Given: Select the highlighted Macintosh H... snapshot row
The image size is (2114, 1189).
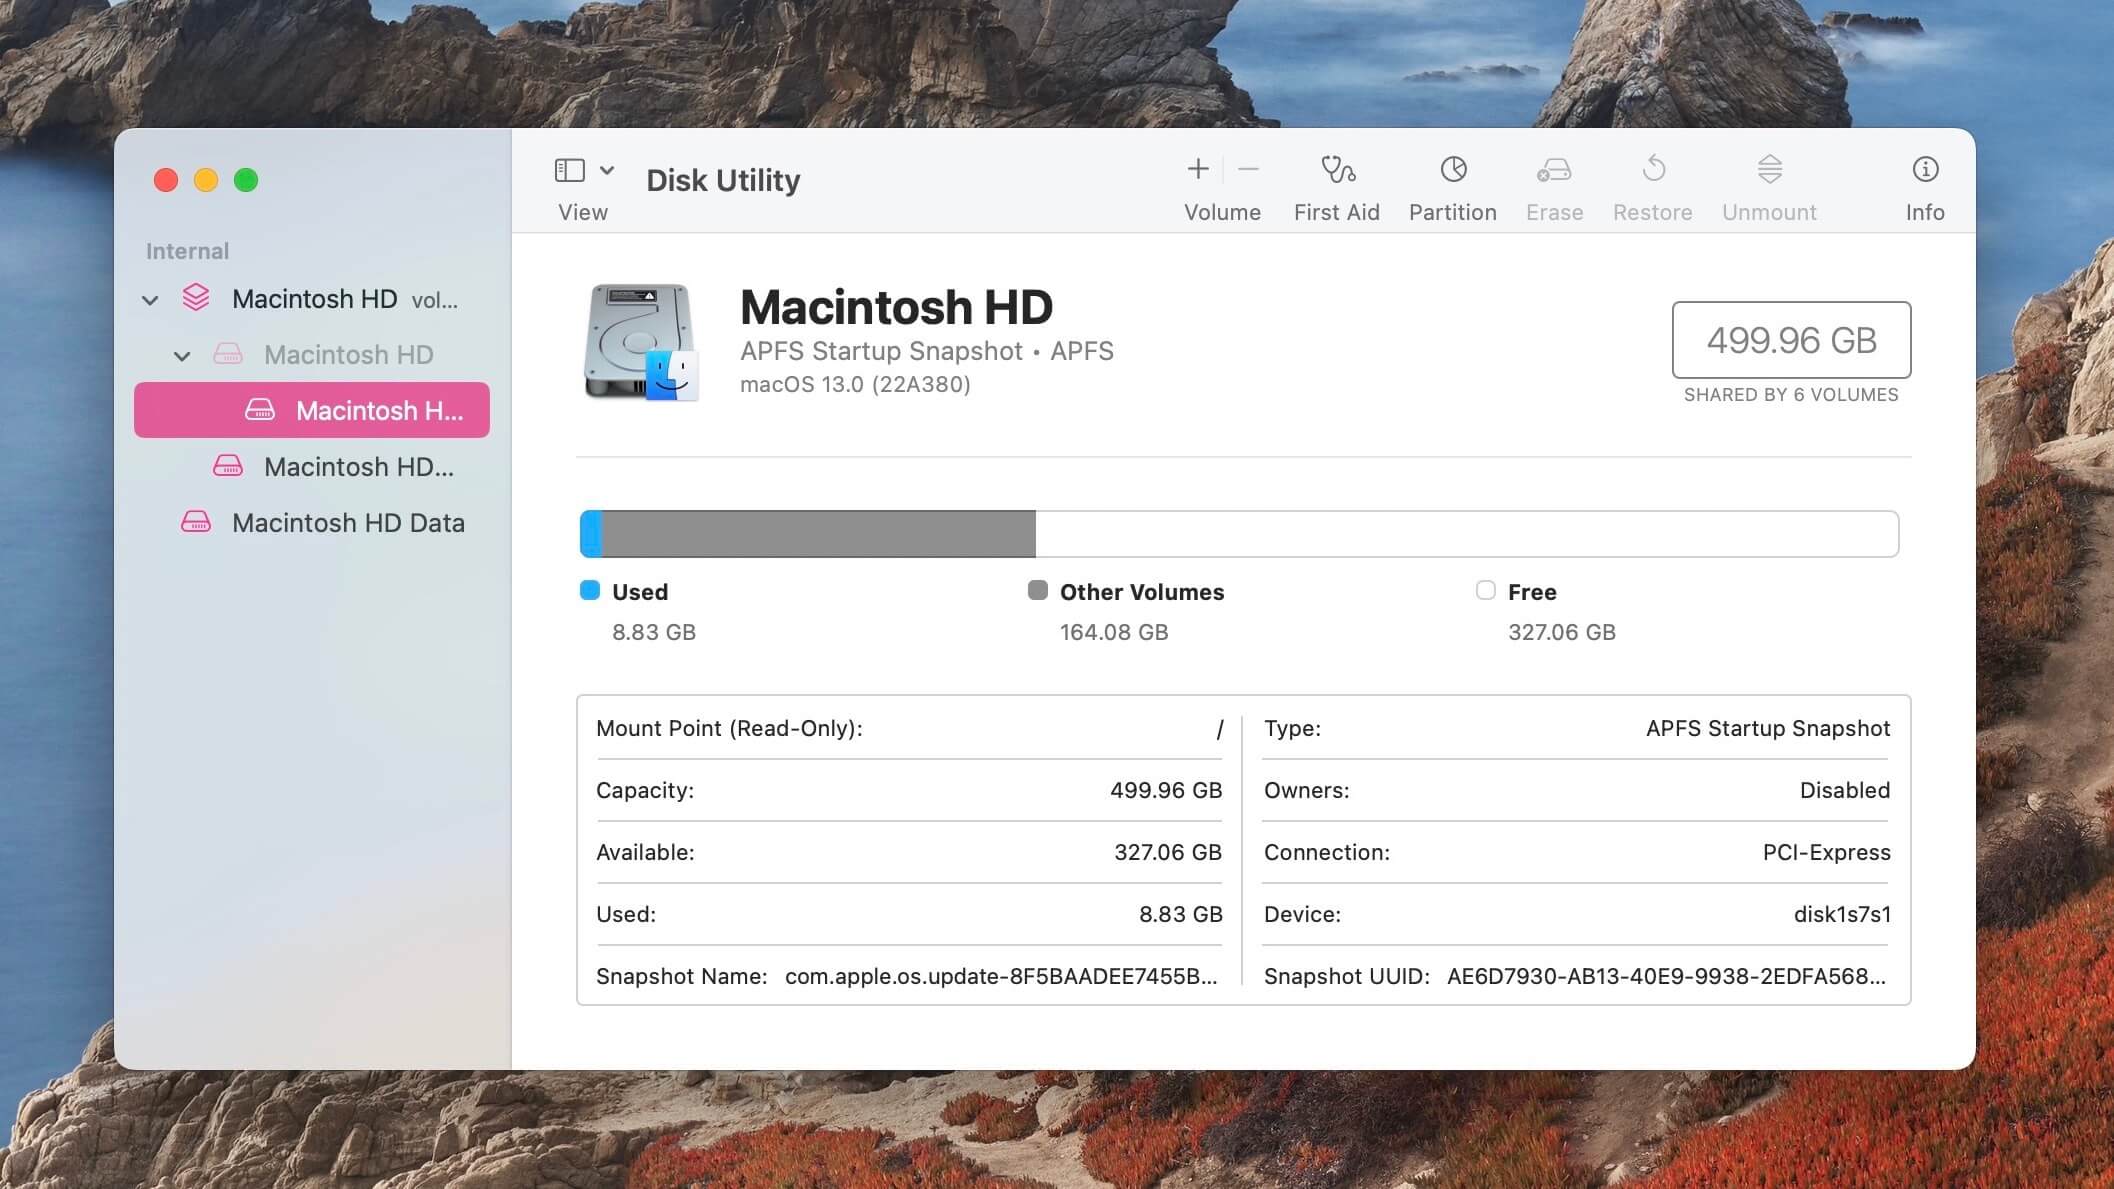Looking at the screenshot, I should [x=312, y=410].
